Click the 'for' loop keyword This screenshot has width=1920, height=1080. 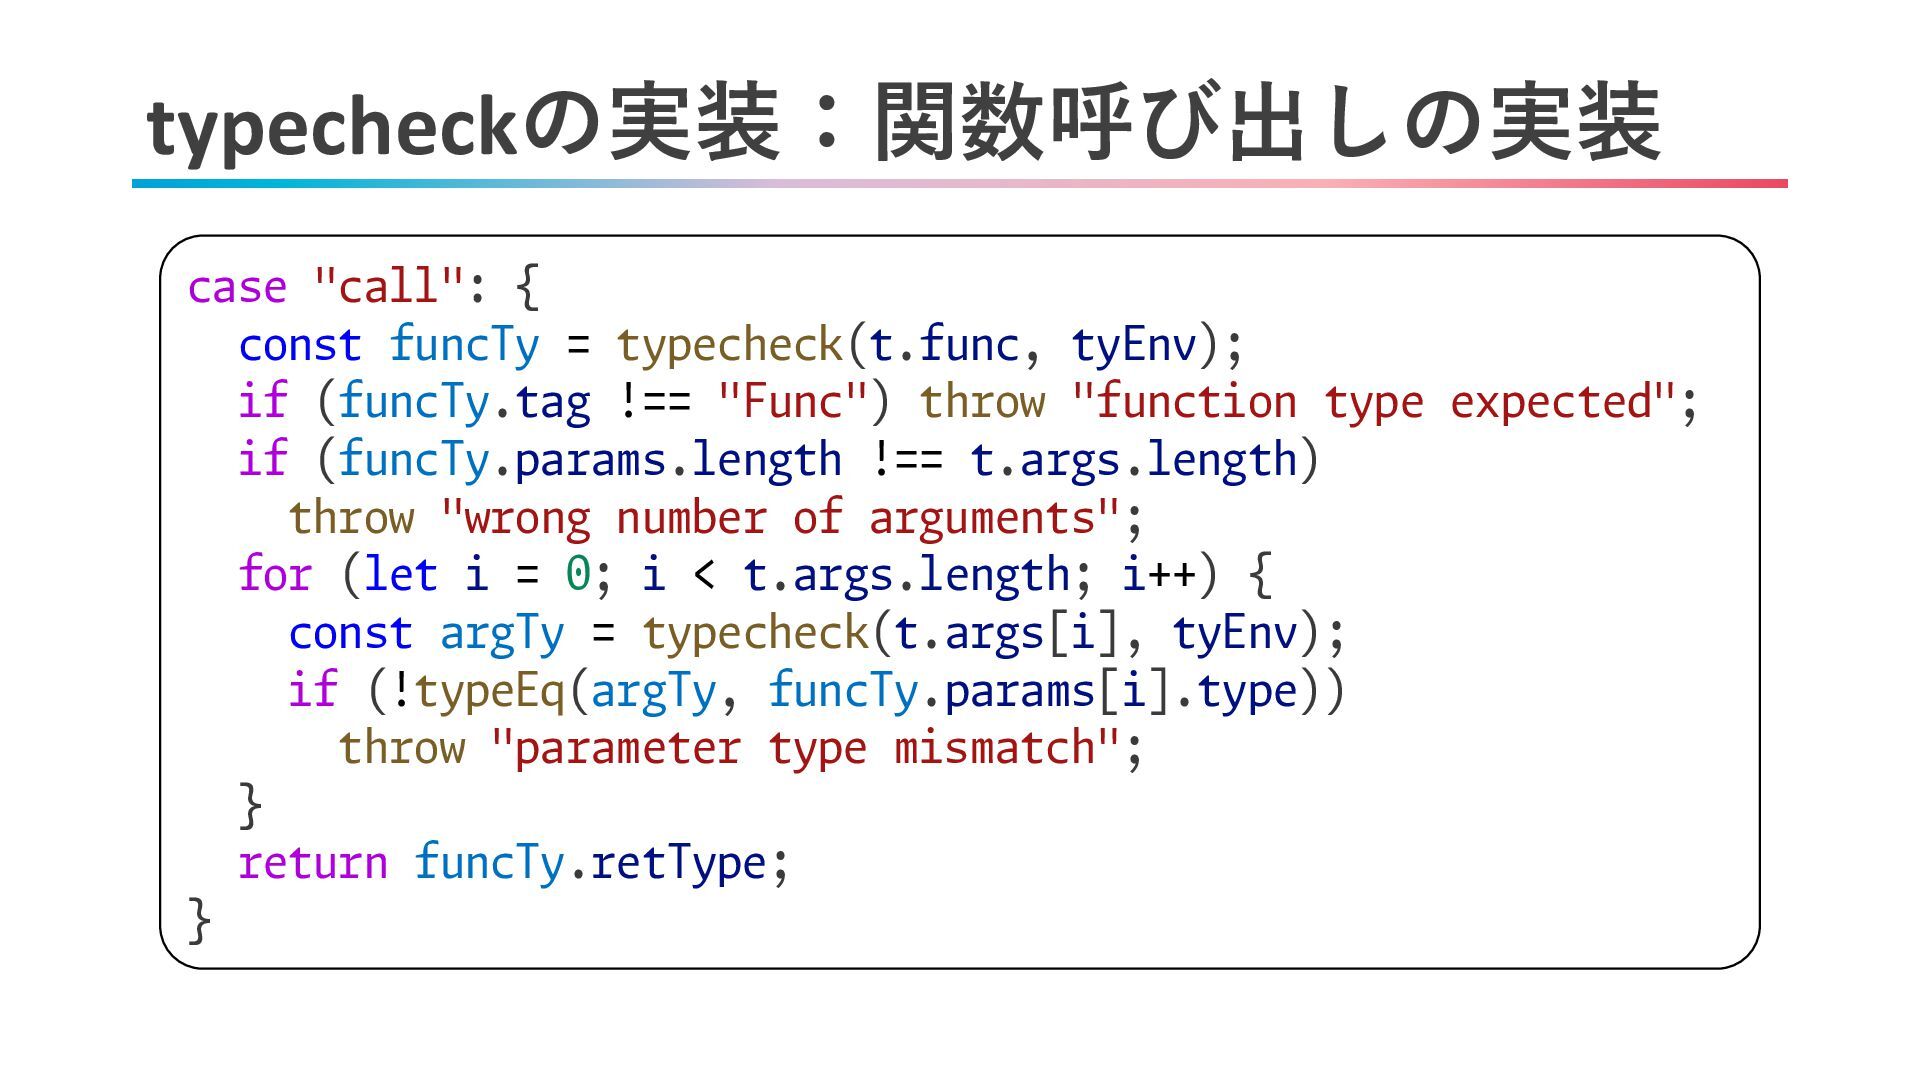coord(275,575)
